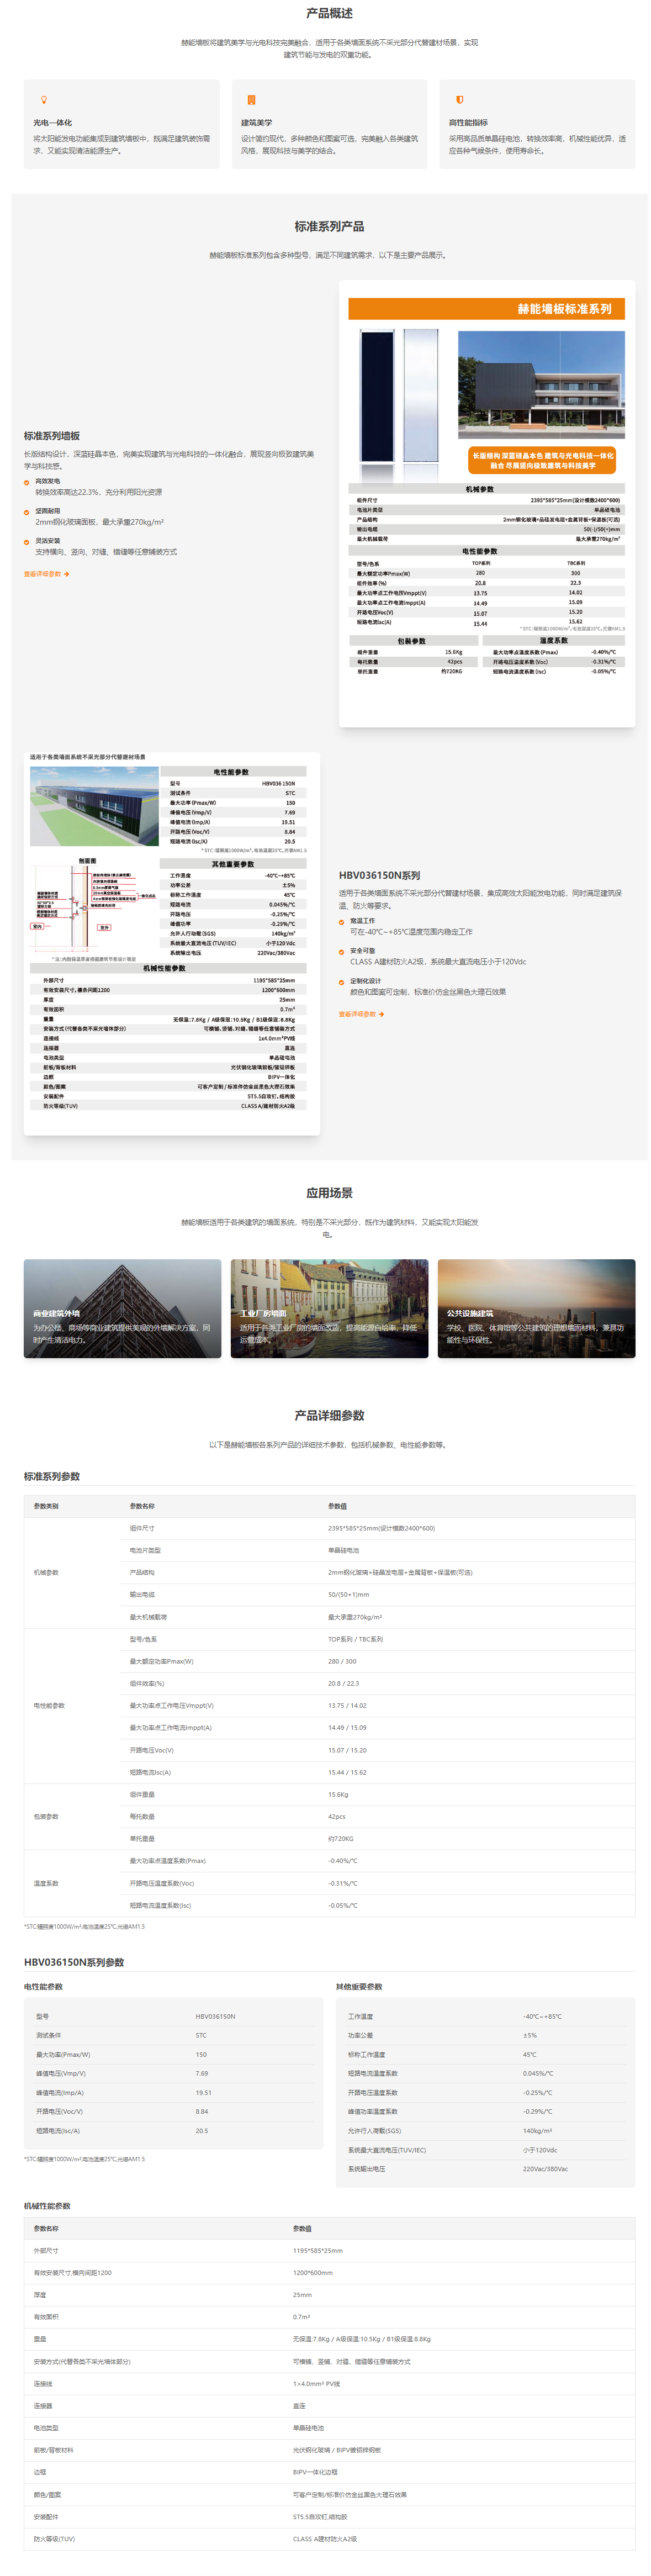Image resolution: width=651 pixels, height=2576 pixels.
Task: Click the HBV036150N datasheet image
Action: click(x=171, y=943)
